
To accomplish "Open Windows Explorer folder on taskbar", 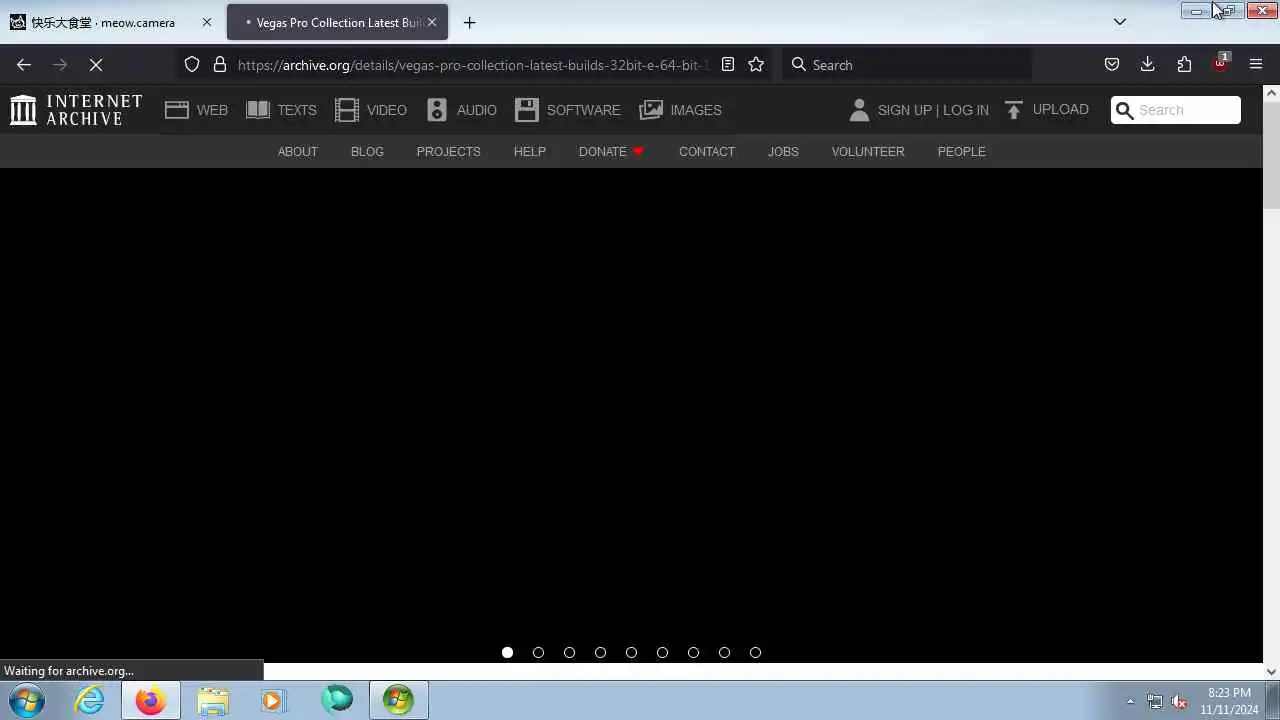I will [x=213, y=701].
